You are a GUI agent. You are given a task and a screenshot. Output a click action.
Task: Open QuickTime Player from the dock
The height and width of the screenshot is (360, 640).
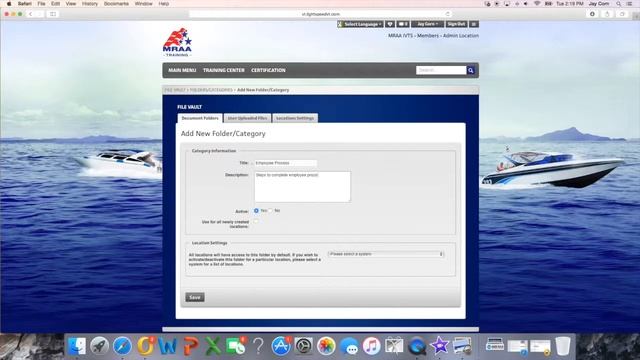pos(417,346)
